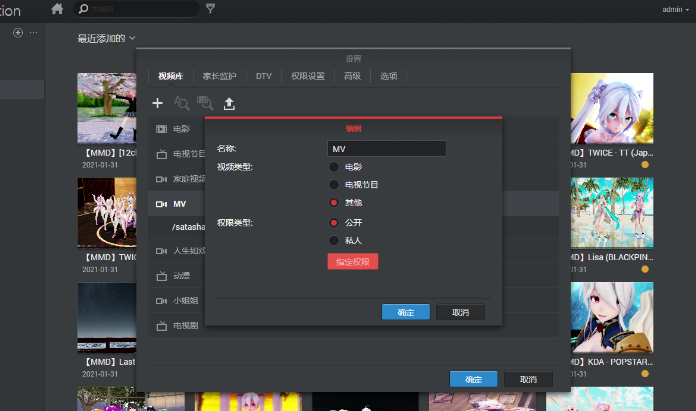Choose 公开 permission type radio button
696x411 pixels.
coord(334,223)
